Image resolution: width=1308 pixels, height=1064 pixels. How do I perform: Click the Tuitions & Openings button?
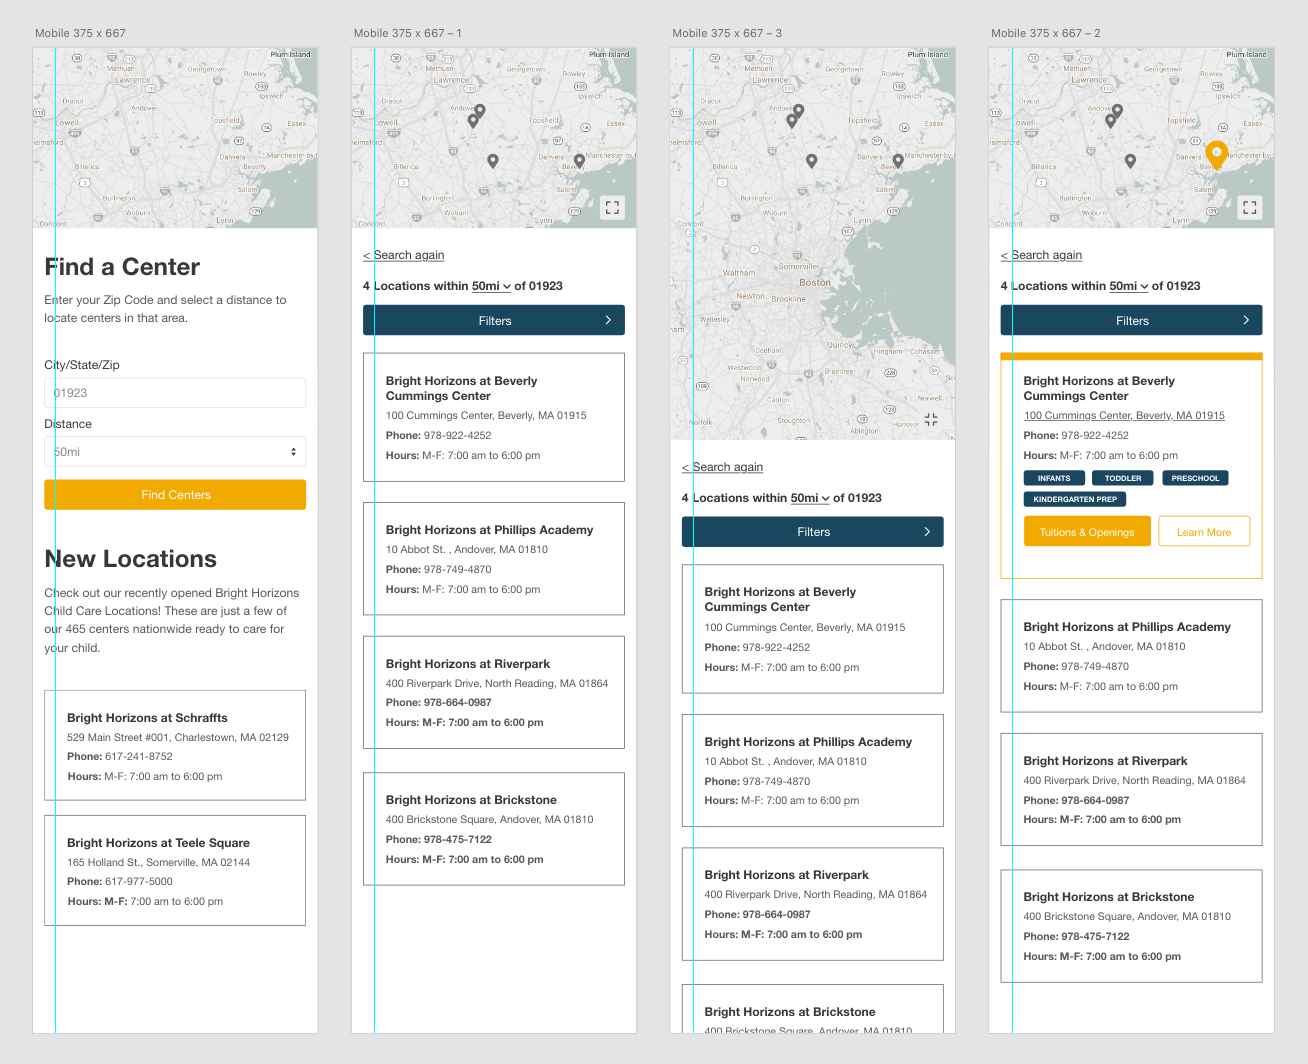[x=1087, y=532]
